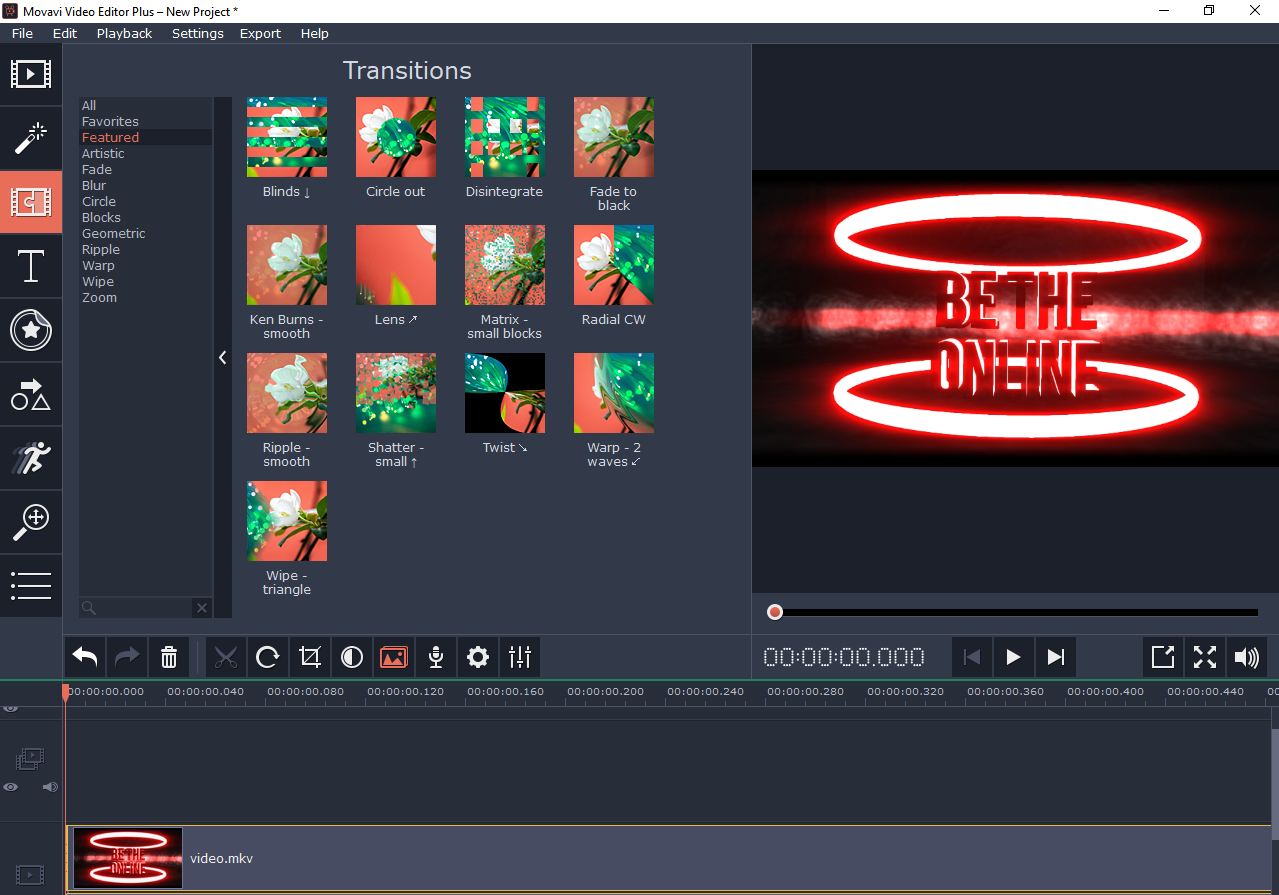Open the Crop tool in the toolbar

tap(309, 657)
